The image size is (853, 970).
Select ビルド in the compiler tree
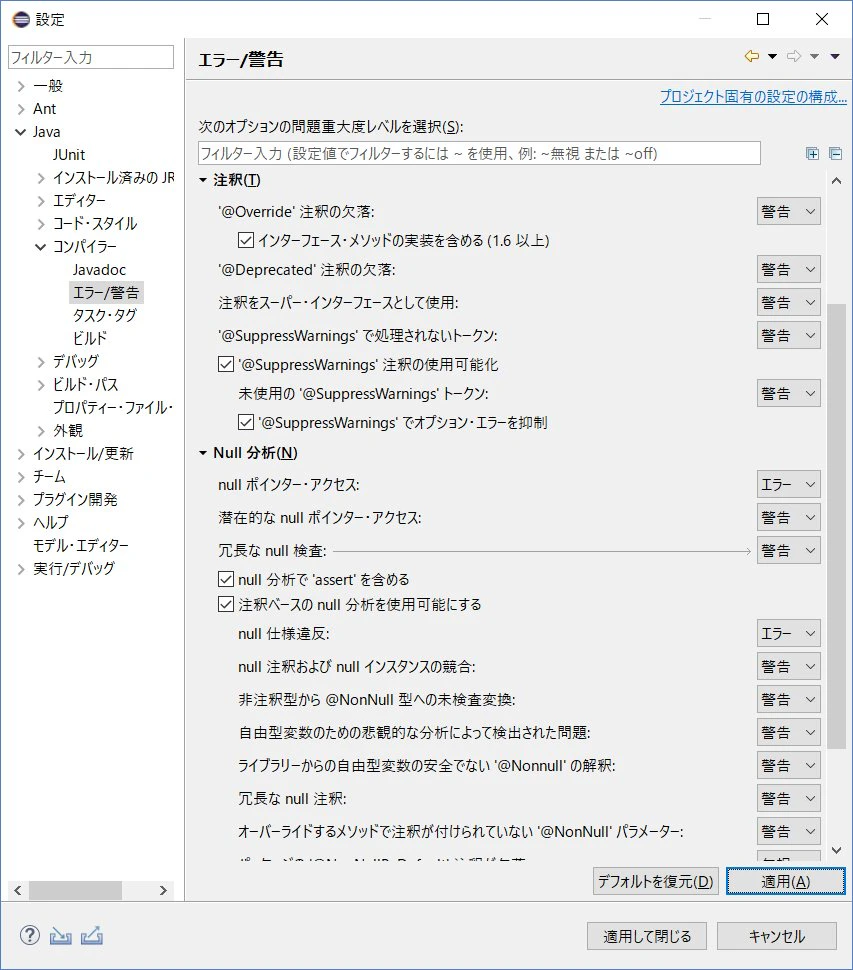(90, 338)
